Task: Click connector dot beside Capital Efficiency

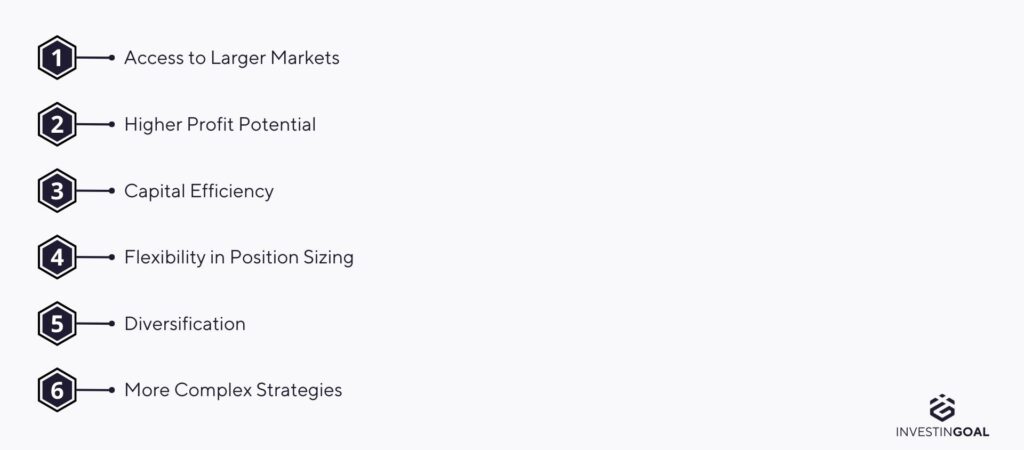Action: pyautogui.click(x=112, y=191)
